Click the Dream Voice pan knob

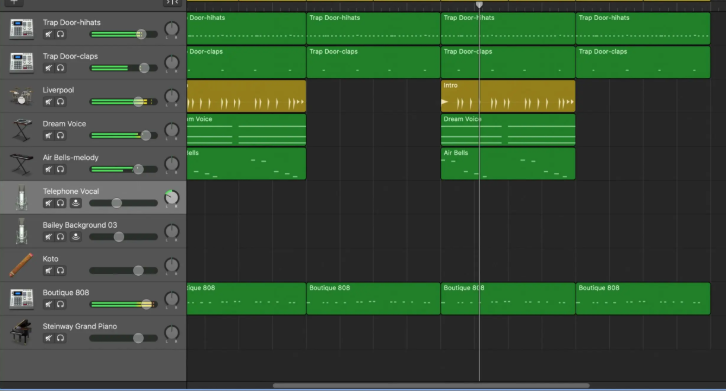[172, 130]
